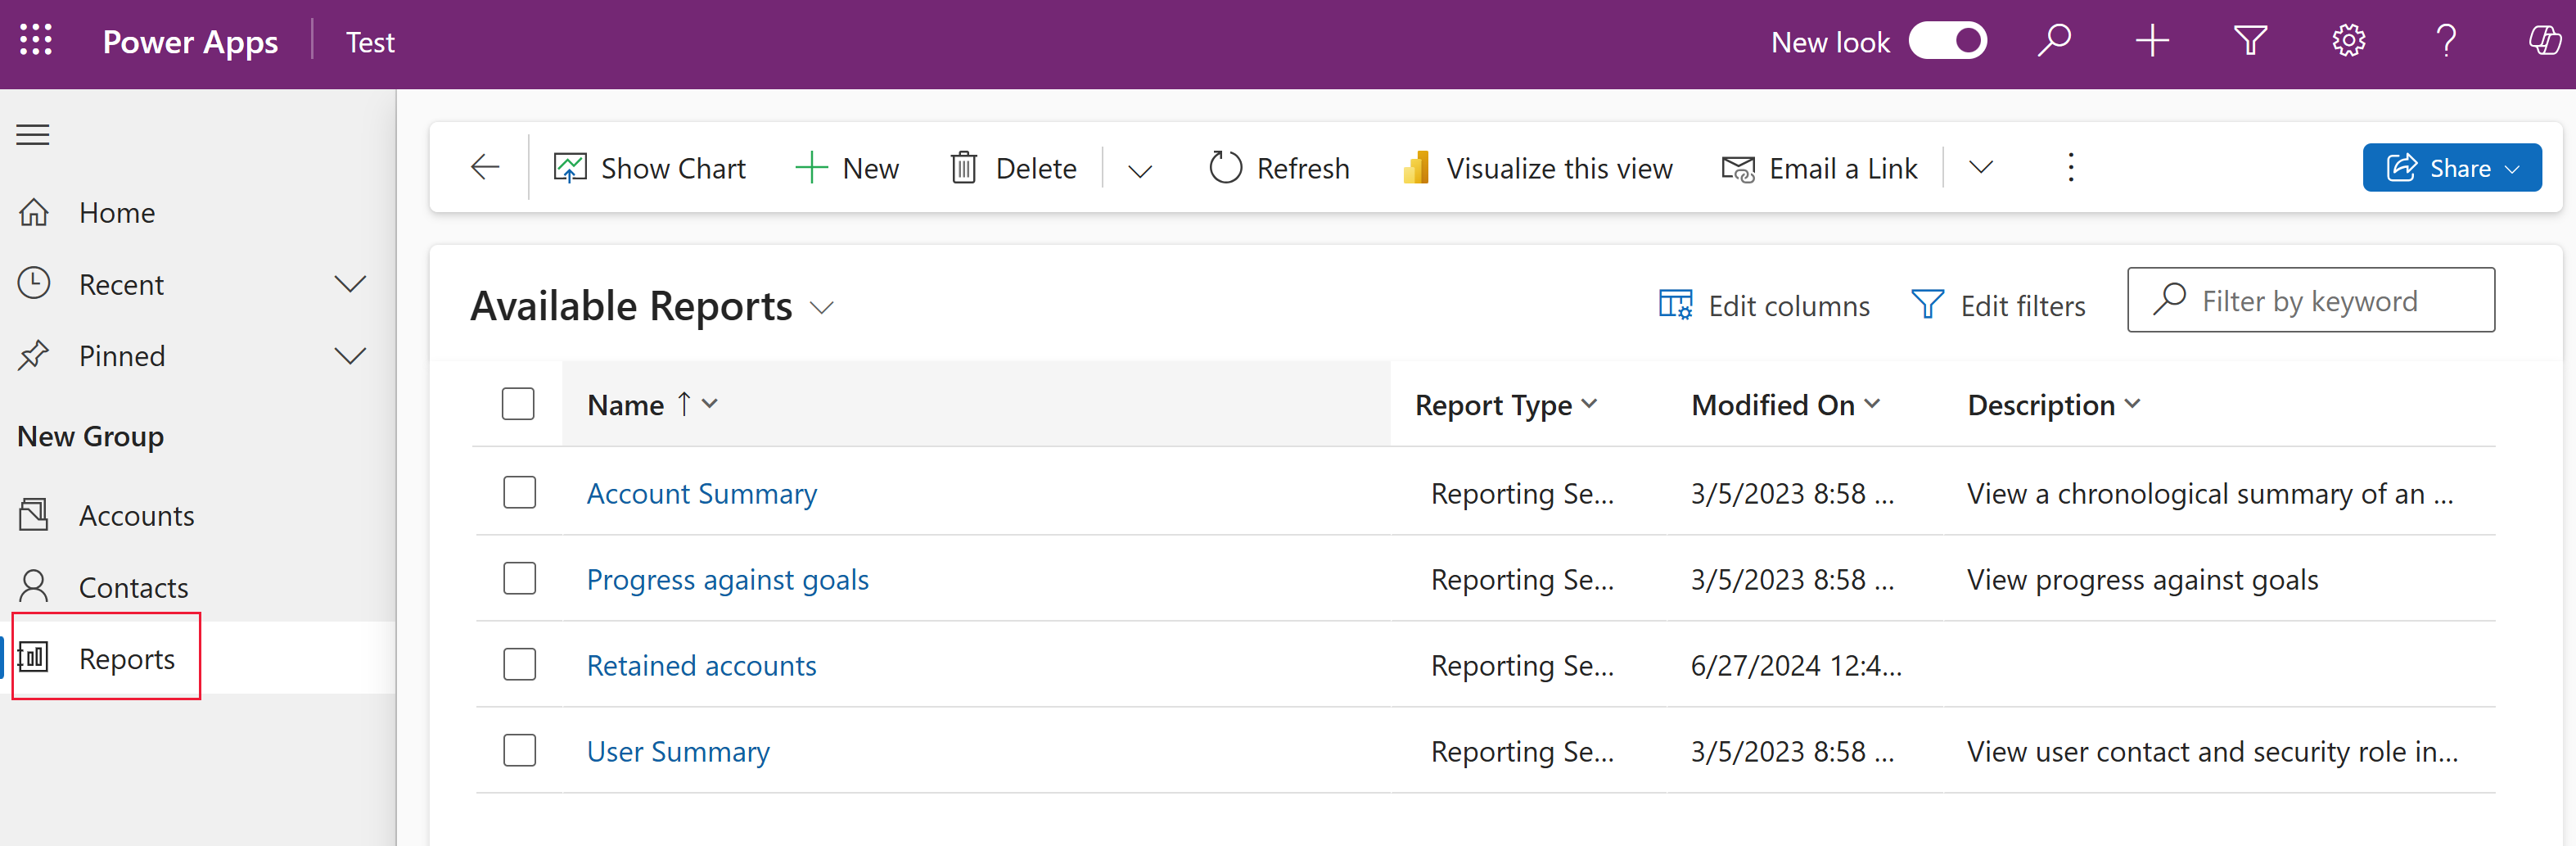The width and height of the screenshot is (2576, 846).
Task: Click the help question mark icon
Action: pos(2446,41)
